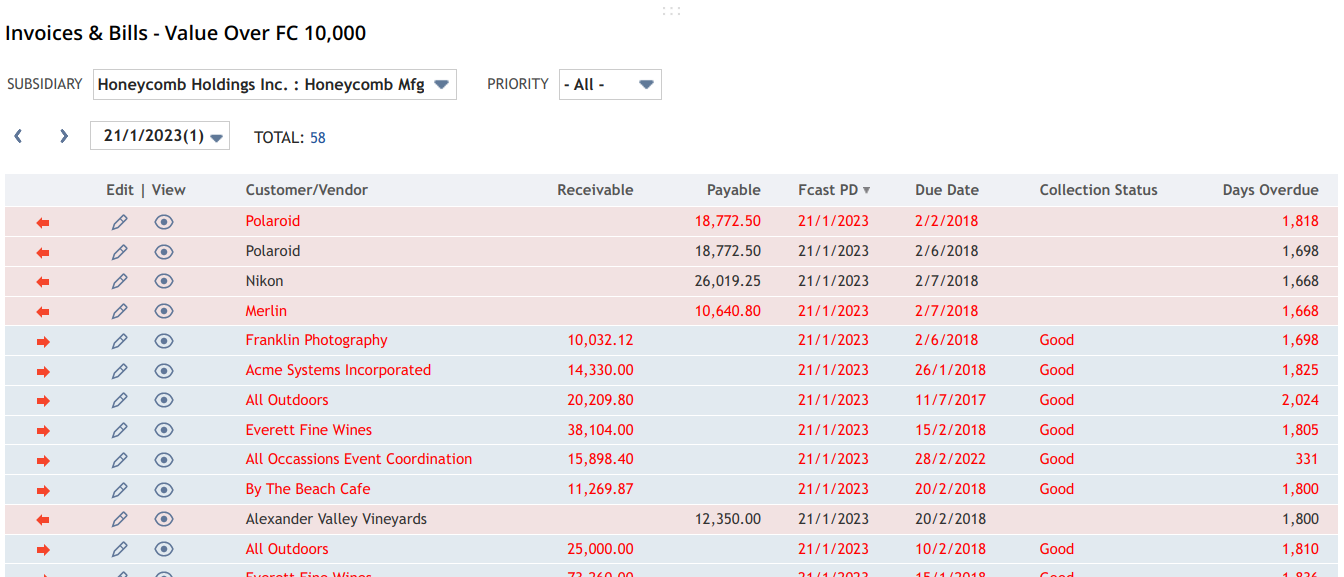
Task: Open the Subsidiary dropdown
Action: [x=275, y=85]
